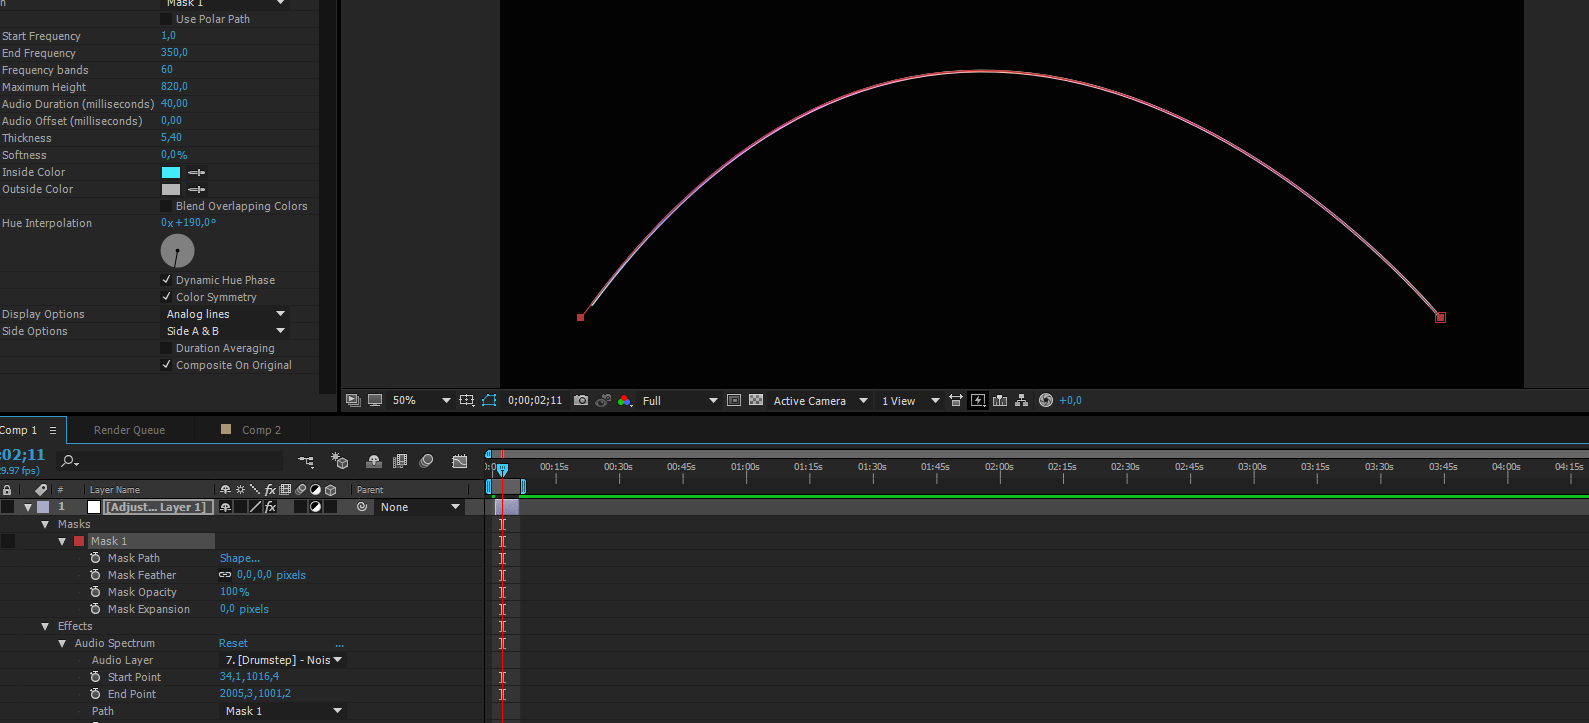
Task: Click the Mask Path Shape link
Action: (239, 558)
